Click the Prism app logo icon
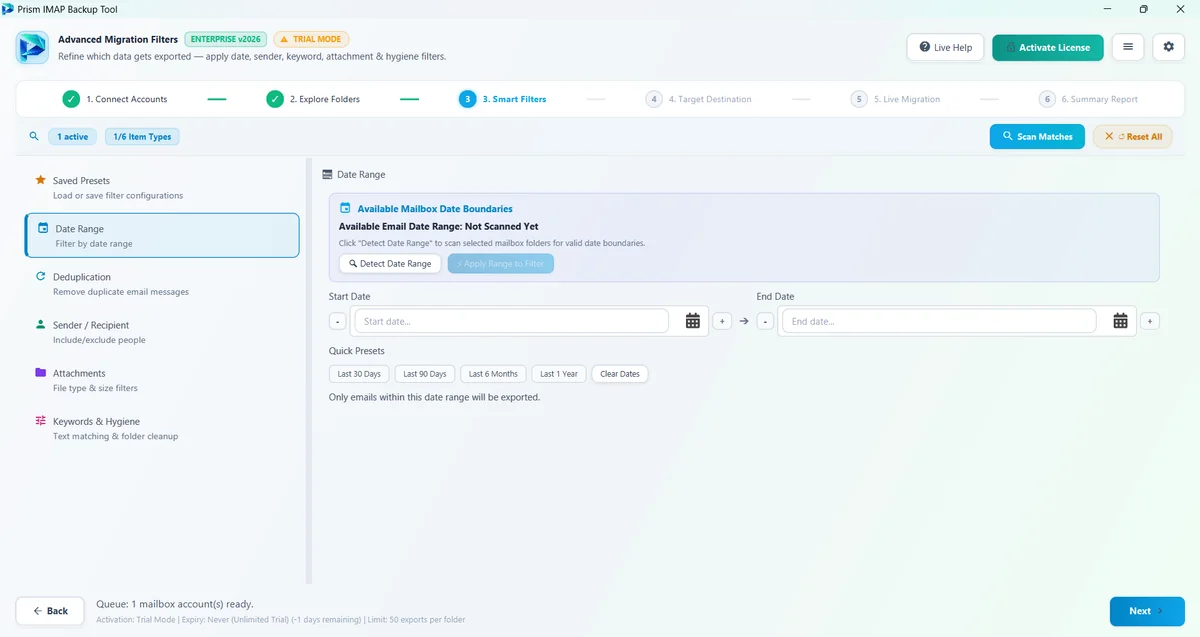Image resolution: width=1200 pixels, height=637 pixels. (32, 47)
